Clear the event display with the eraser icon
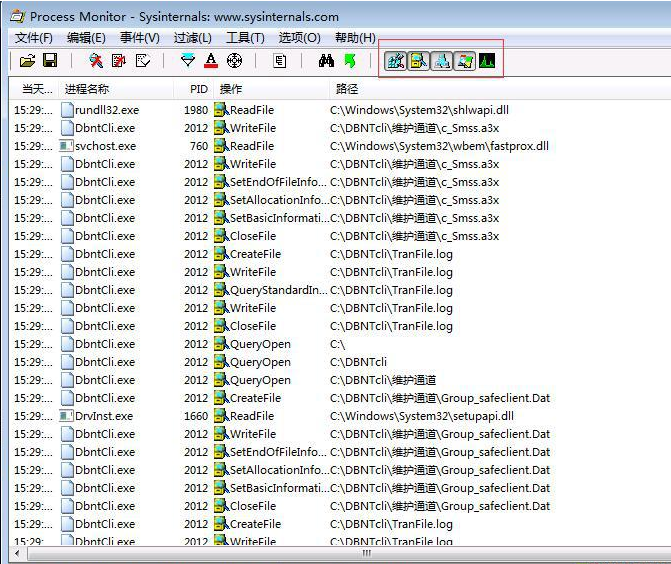This screenshot has width=671, height=564. pyautogui.click(x=143, y=61)
